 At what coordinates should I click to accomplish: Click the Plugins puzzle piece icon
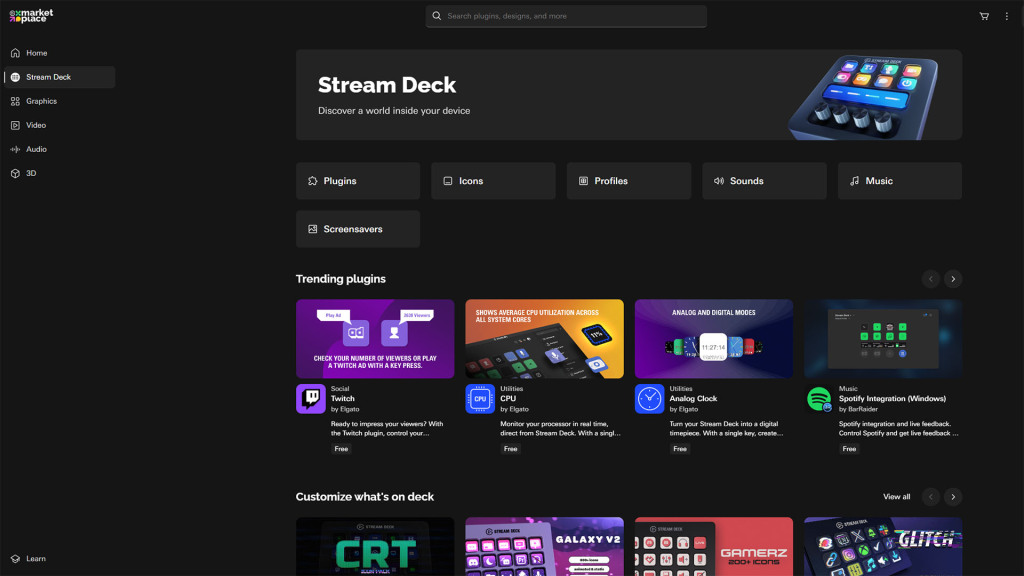pos(313,181)
